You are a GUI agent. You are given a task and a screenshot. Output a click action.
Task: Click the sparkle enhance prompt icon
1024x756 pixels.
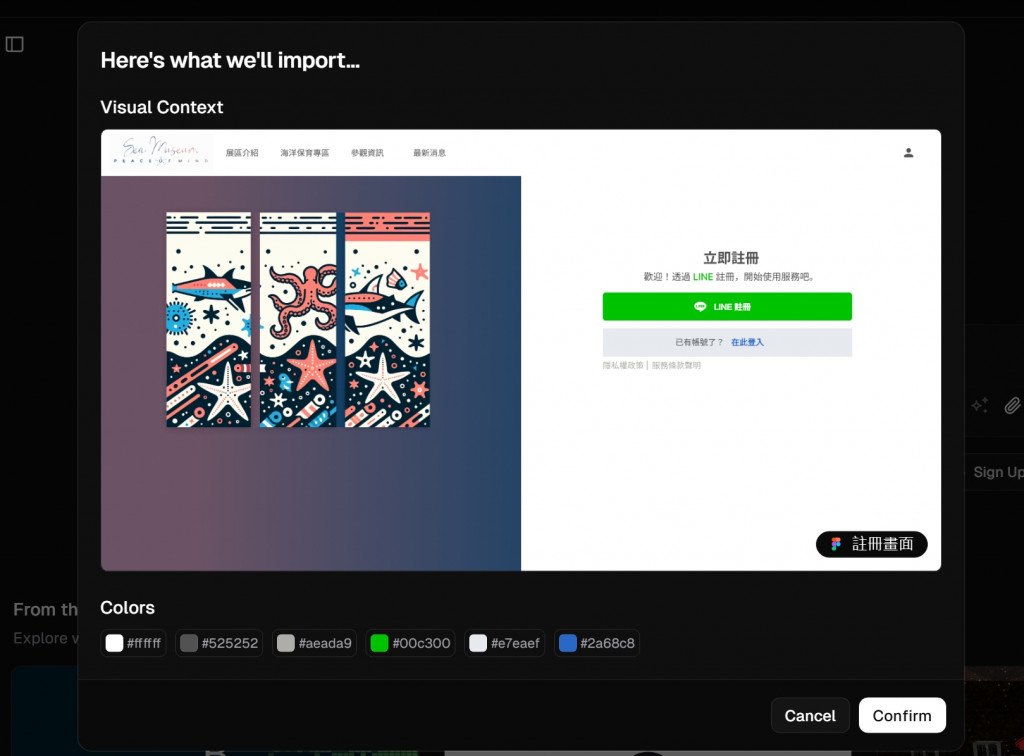coord(980,405)
